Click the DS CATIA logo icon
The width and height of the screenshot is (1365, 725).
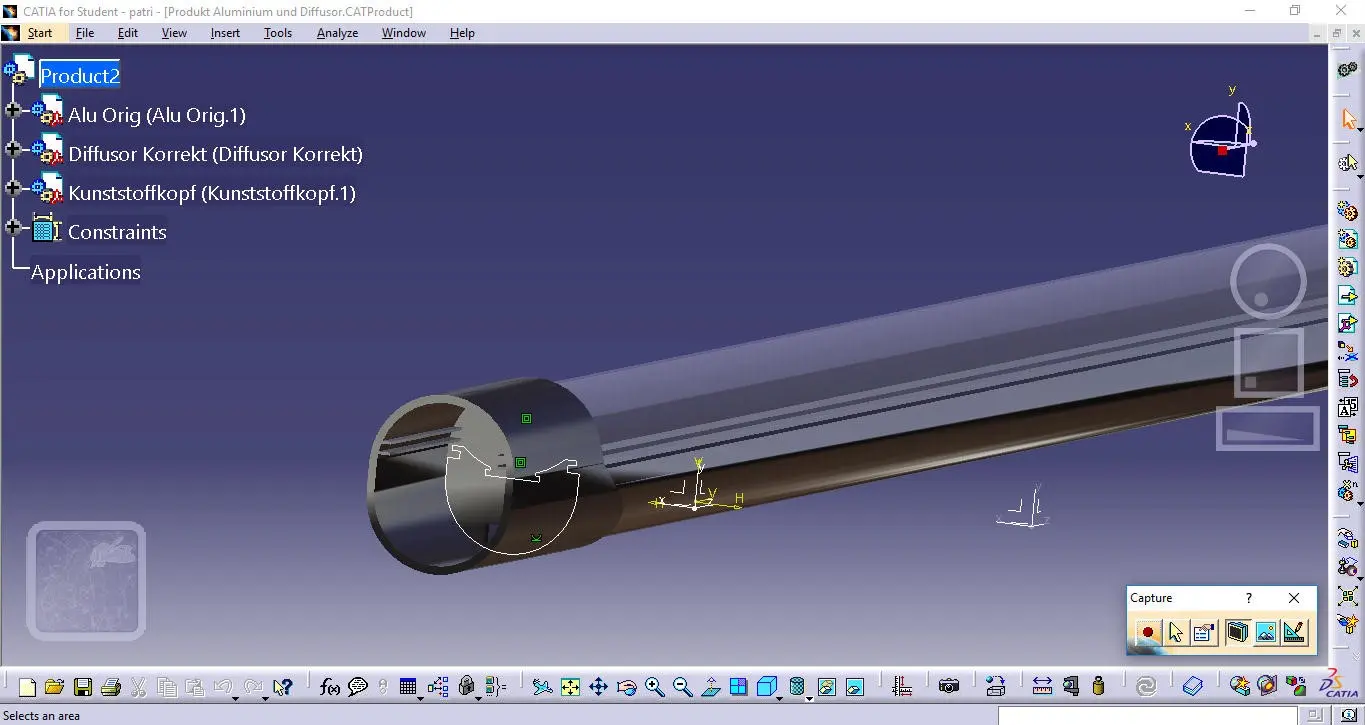point(1340,684)
